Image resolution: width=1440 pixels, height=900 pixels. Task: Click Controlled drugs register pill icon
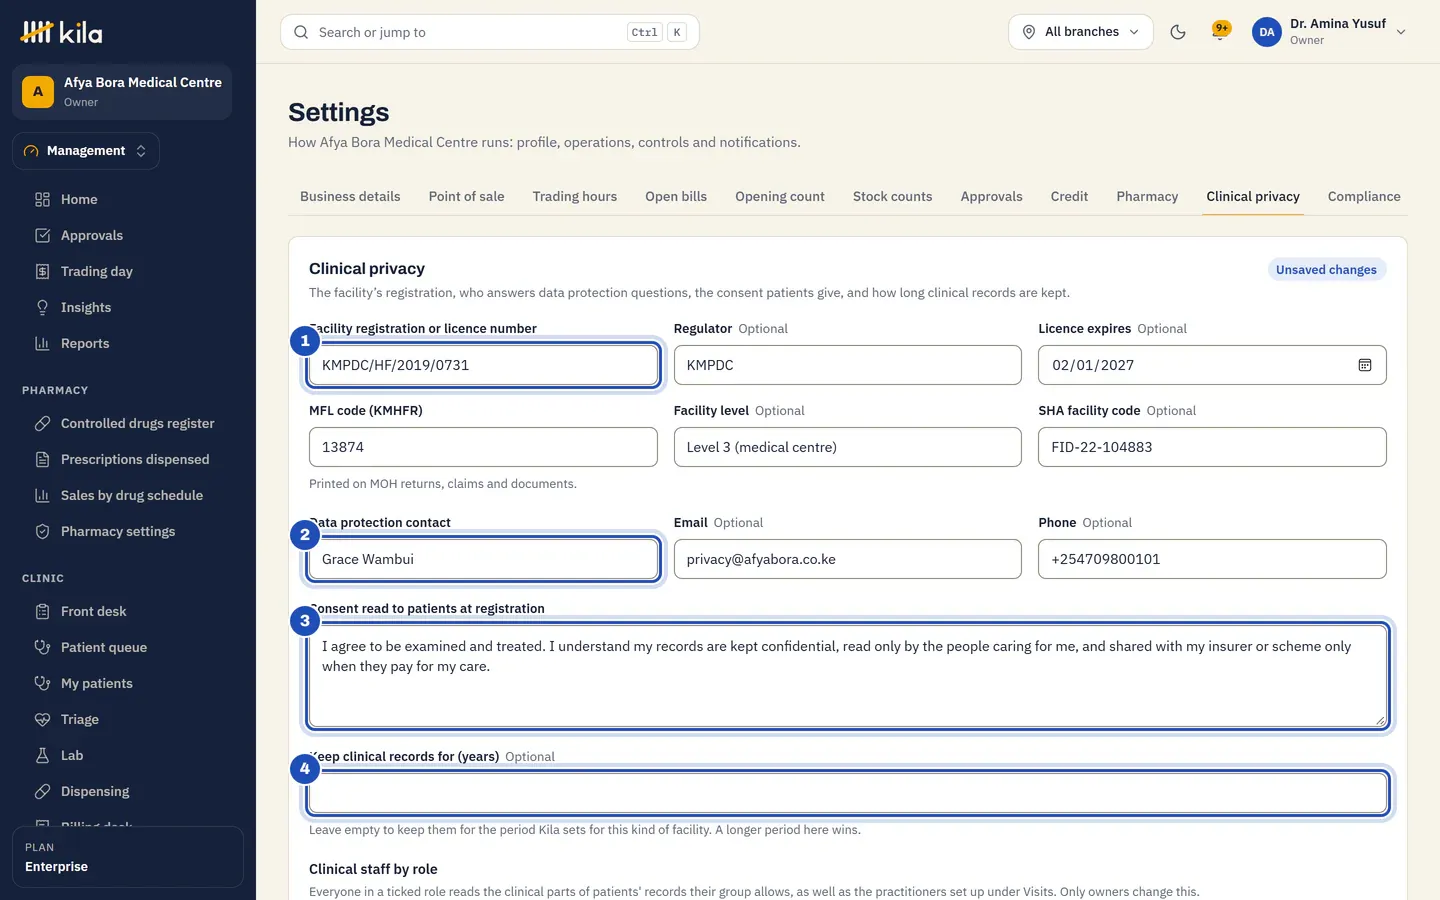click(x=42, y=423)
